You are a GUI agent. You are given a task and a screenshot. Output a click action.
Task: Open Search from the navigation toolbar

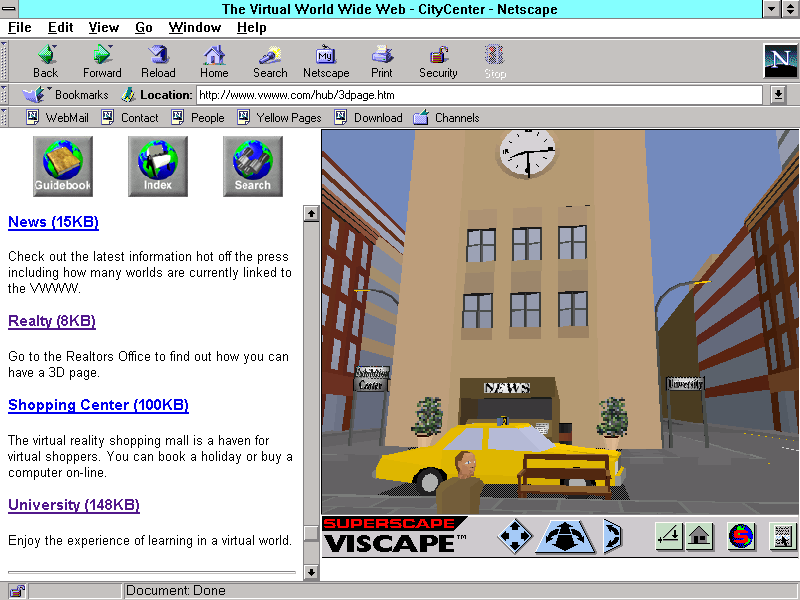click(270, 62)
